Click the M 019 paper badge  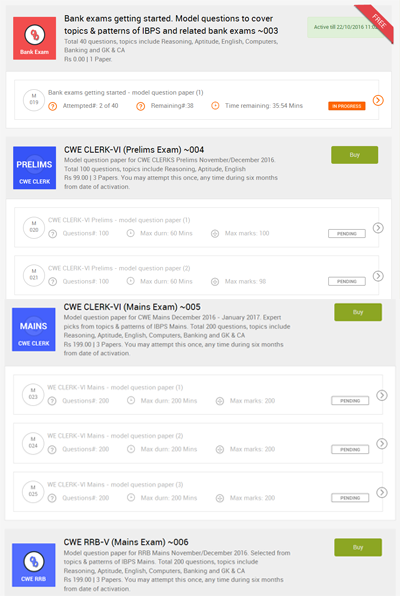pos(34,100)
